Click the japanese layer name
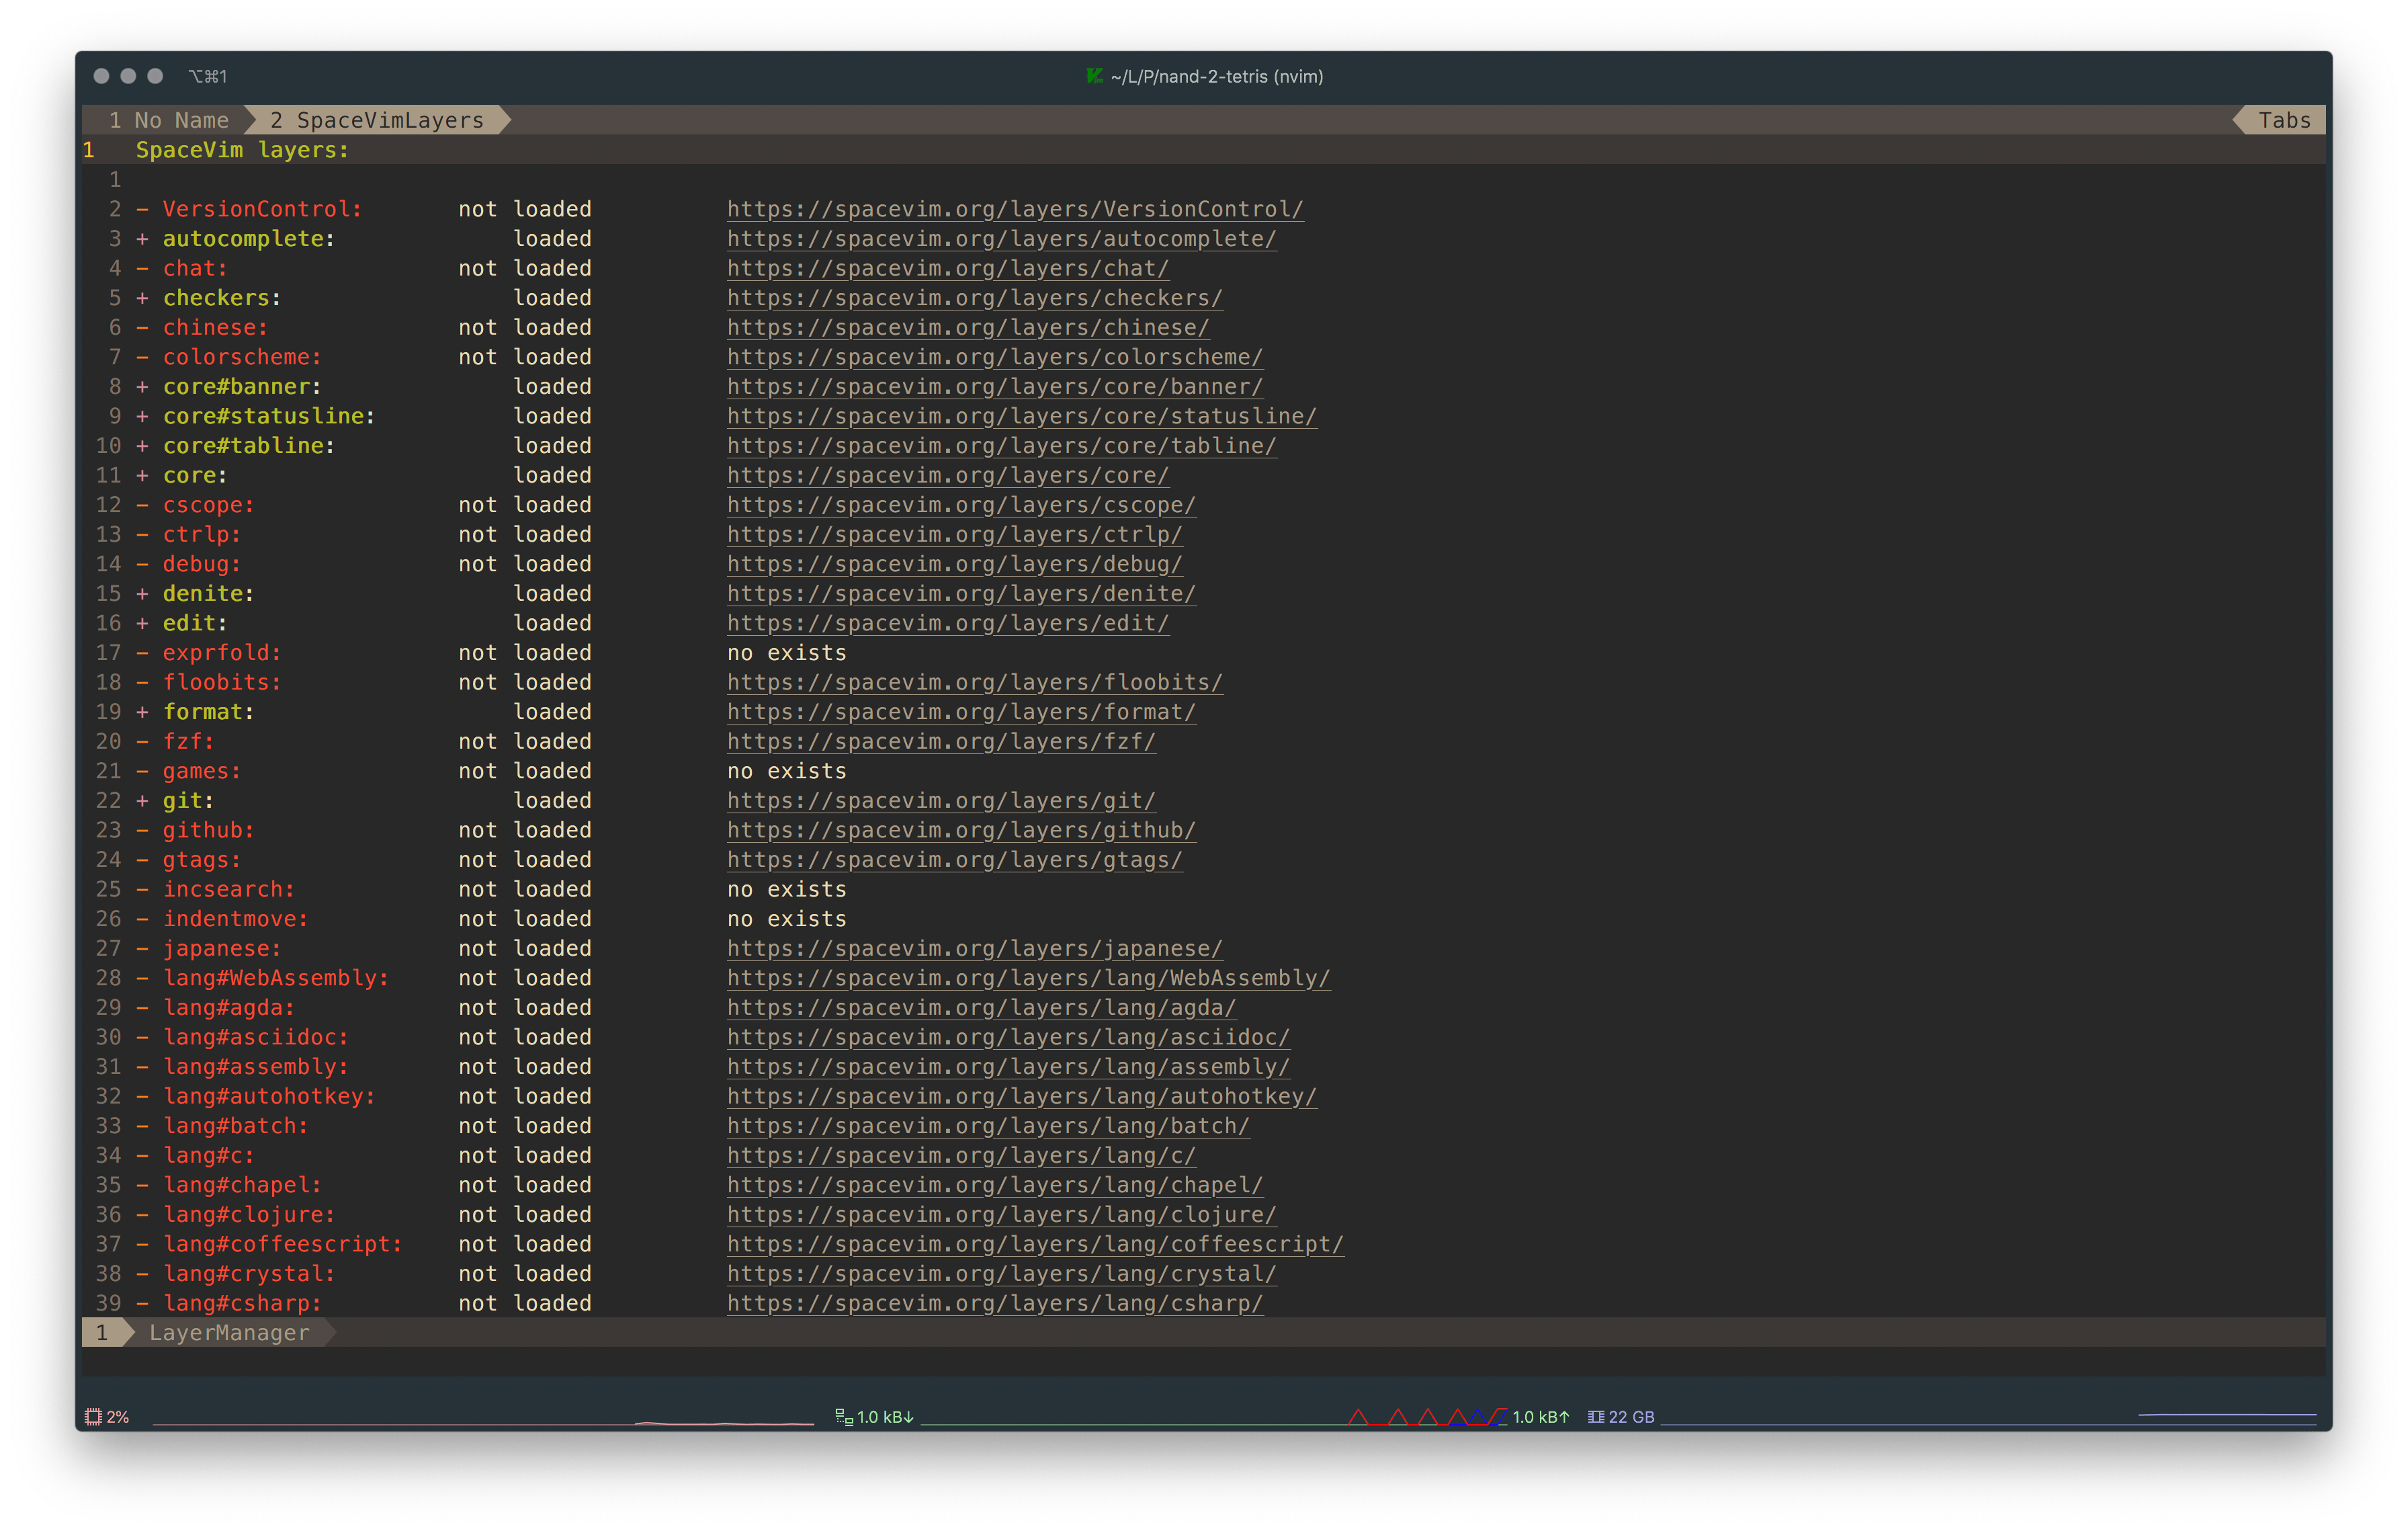 pos(222,948)
